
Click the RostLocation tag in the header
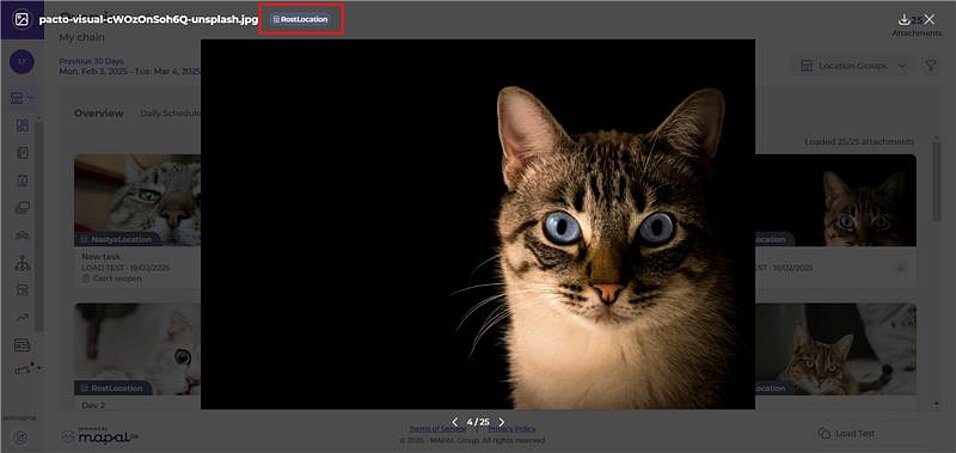(301, 19)
